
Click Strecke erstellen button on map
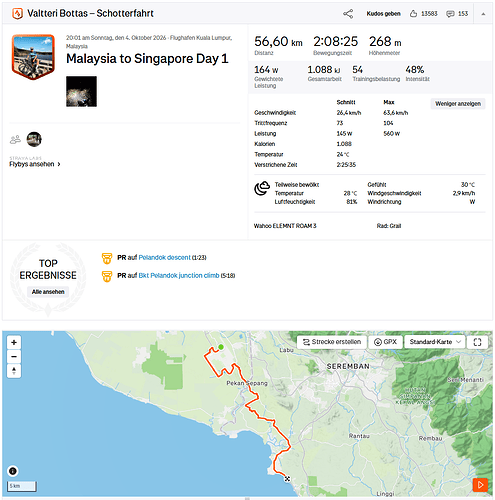[332, 342]
